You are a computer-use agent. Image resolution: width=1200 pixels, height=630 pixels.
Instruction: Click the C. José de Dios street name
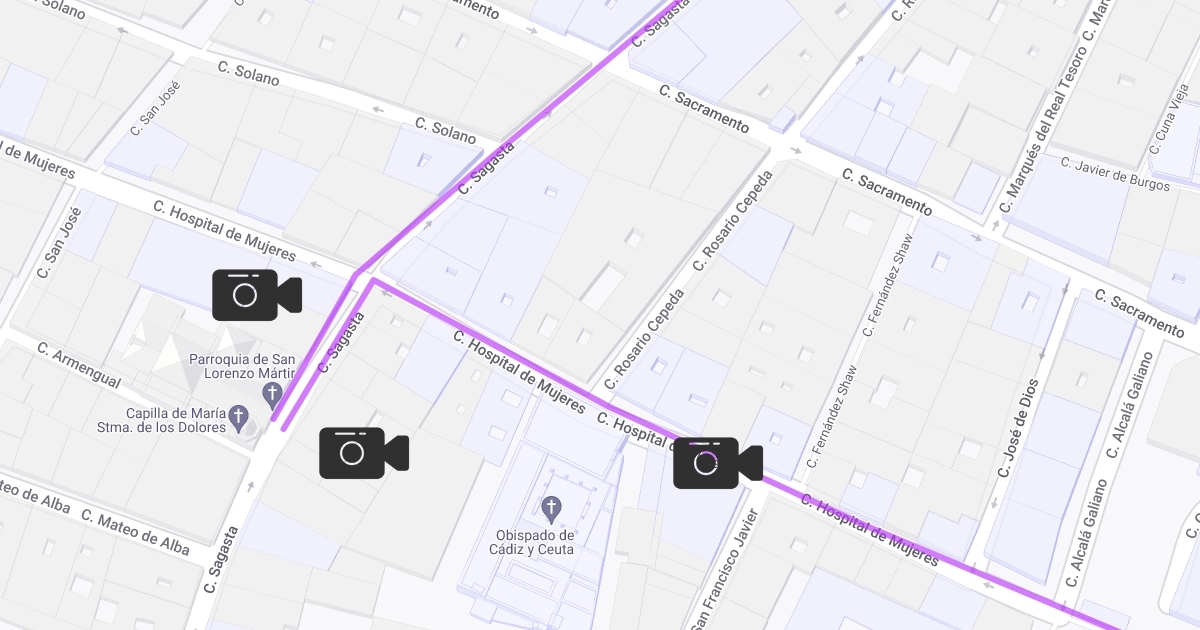pos(1019,427)
